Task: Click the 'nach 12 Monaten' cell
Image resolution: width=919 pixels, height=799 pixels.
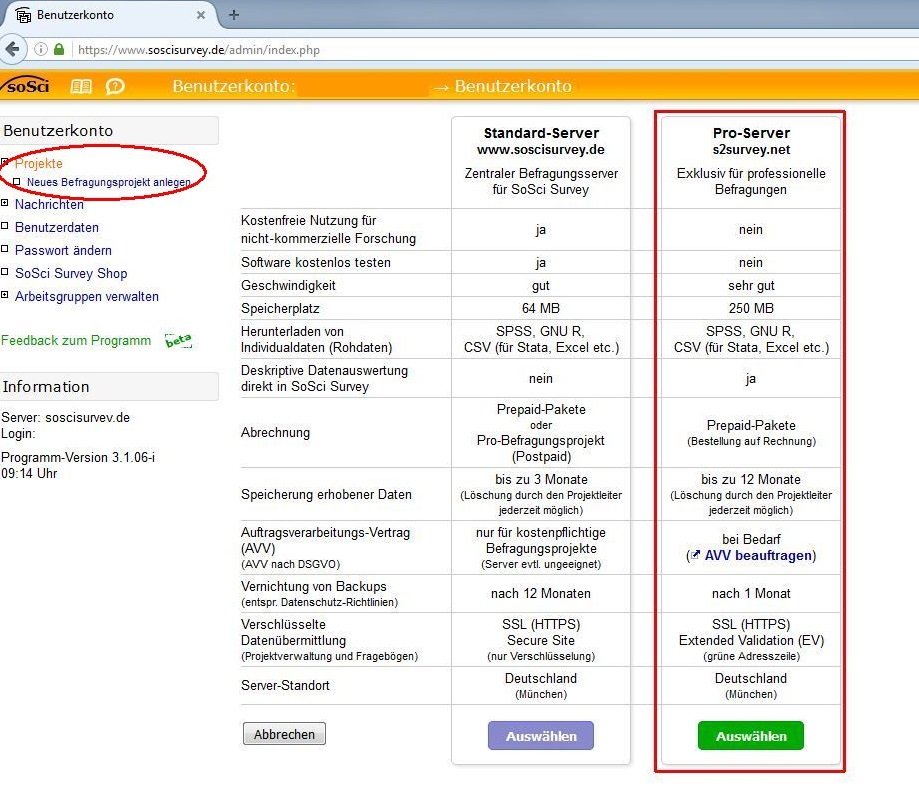Action: click(541, 594)
